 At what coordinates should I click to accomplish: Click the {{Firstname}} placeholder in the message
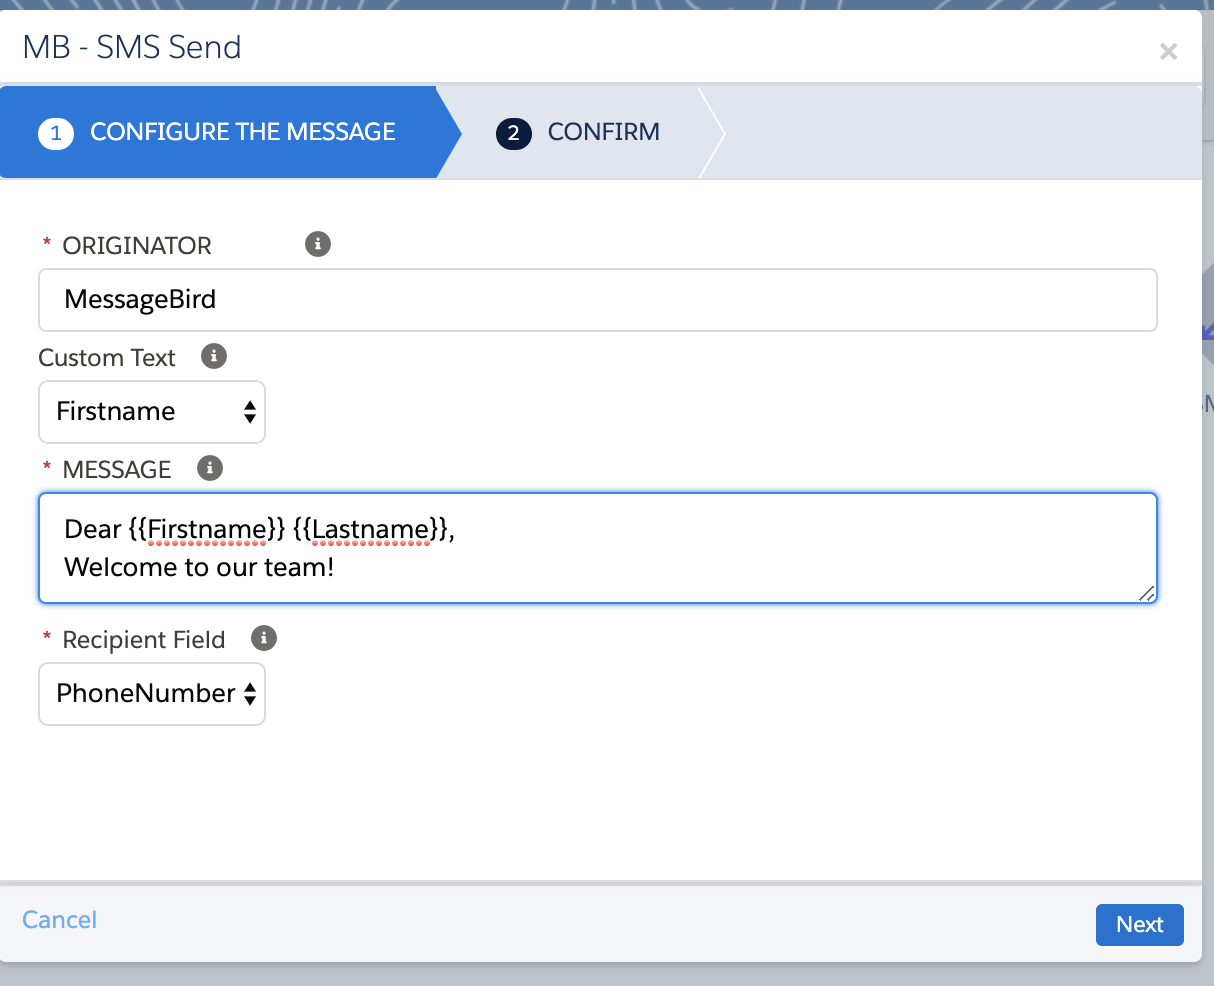[207, 529]
